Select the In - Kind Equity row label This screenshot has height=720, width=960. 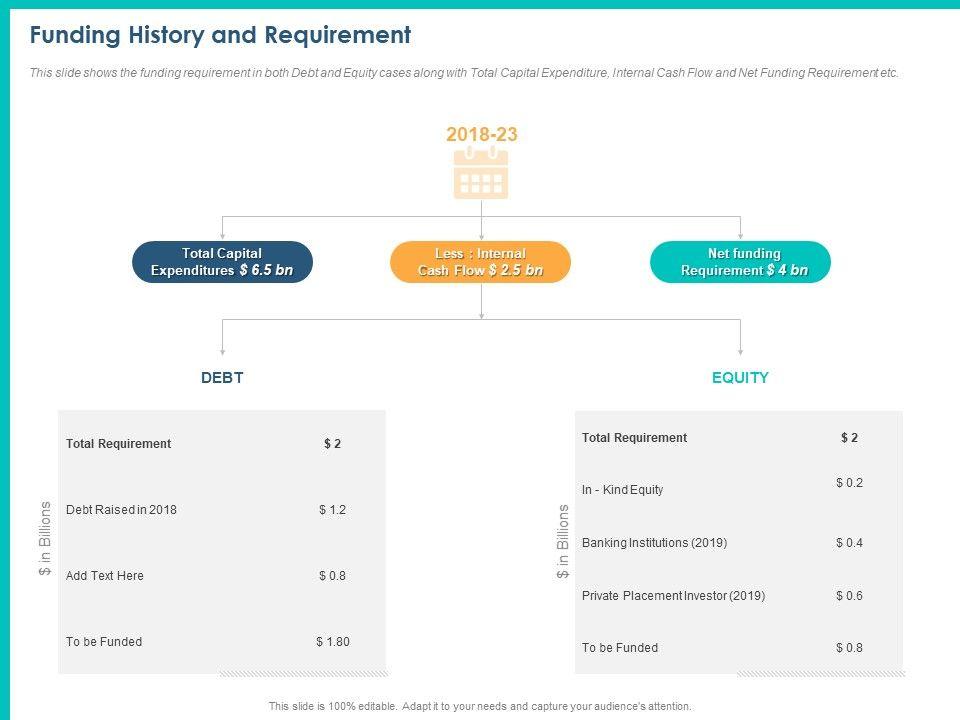coord(623,490)
